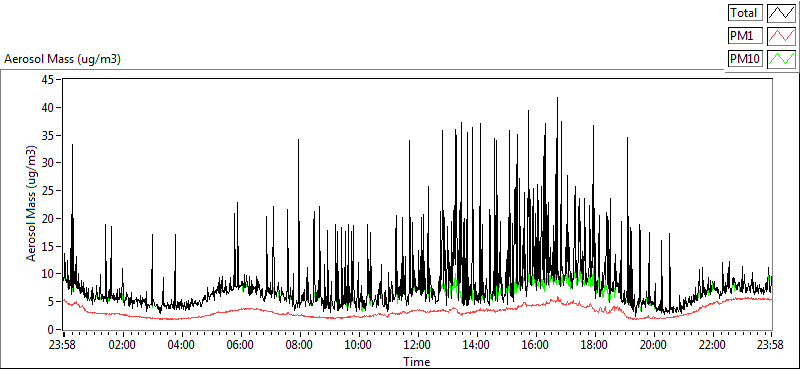Select the PM1 legend label
The height and width of the screenshot is (369, 800).
[x=745, y=36]
